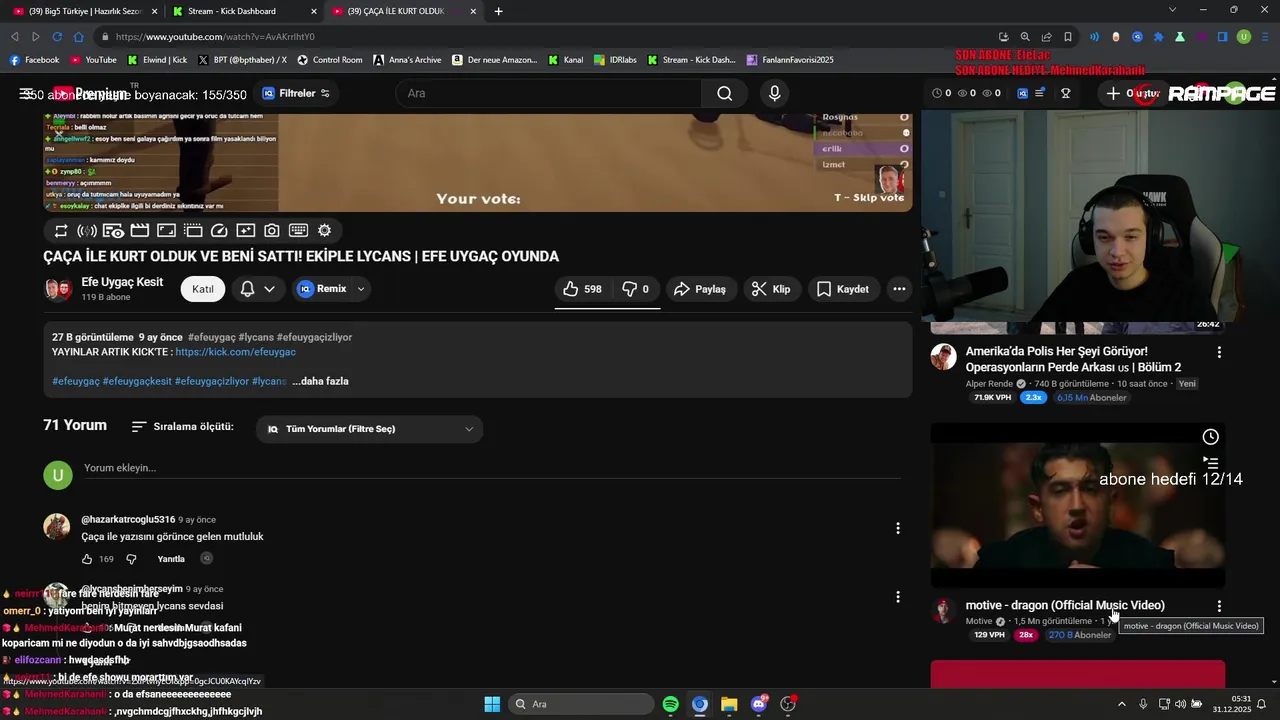Click Amerika'da Polis Her Şeyi Görüyor title
This screenshot has height=720, width=1280.
click(x=1073, y=359)
